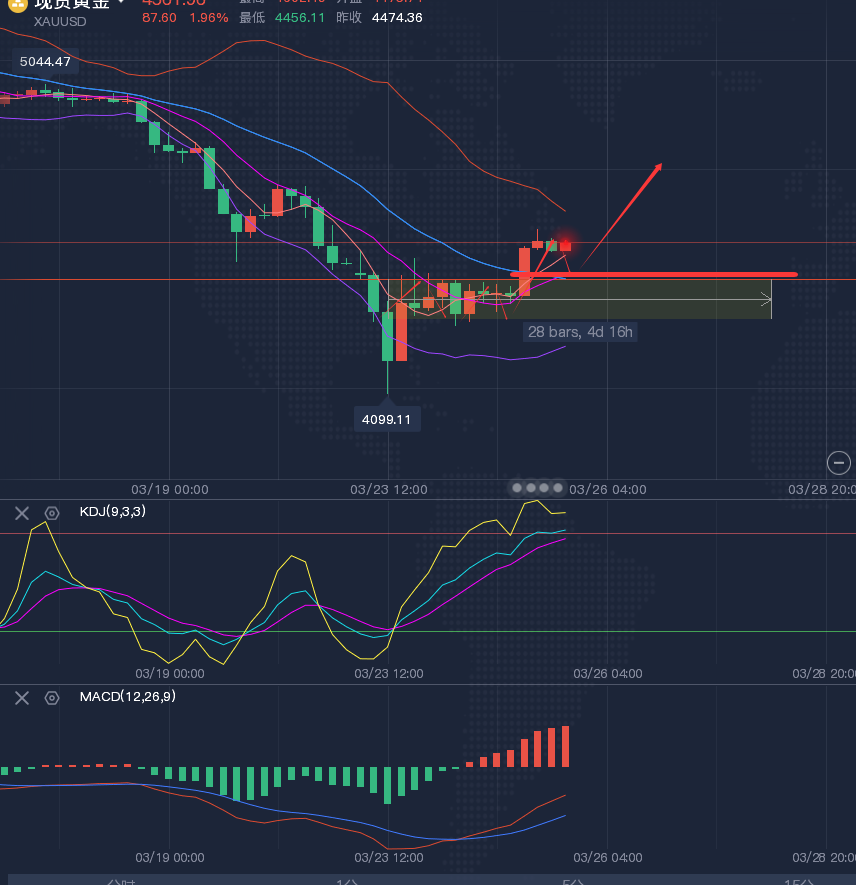Remove the KDJ(9,3,3) indicator with its X icon
This screenshot has height=885, width=856.
21,513
